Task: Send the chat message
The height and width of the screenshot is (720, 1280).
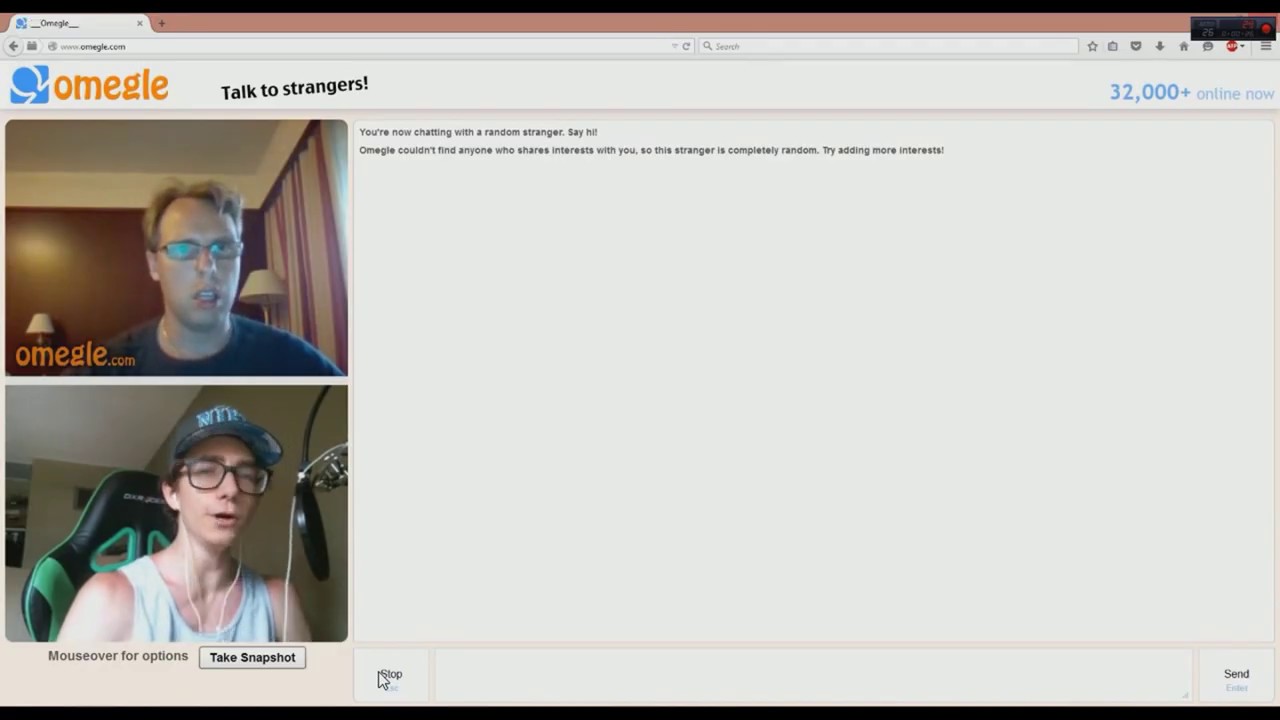Action: pyautogui.click(x=1236, y=675)
